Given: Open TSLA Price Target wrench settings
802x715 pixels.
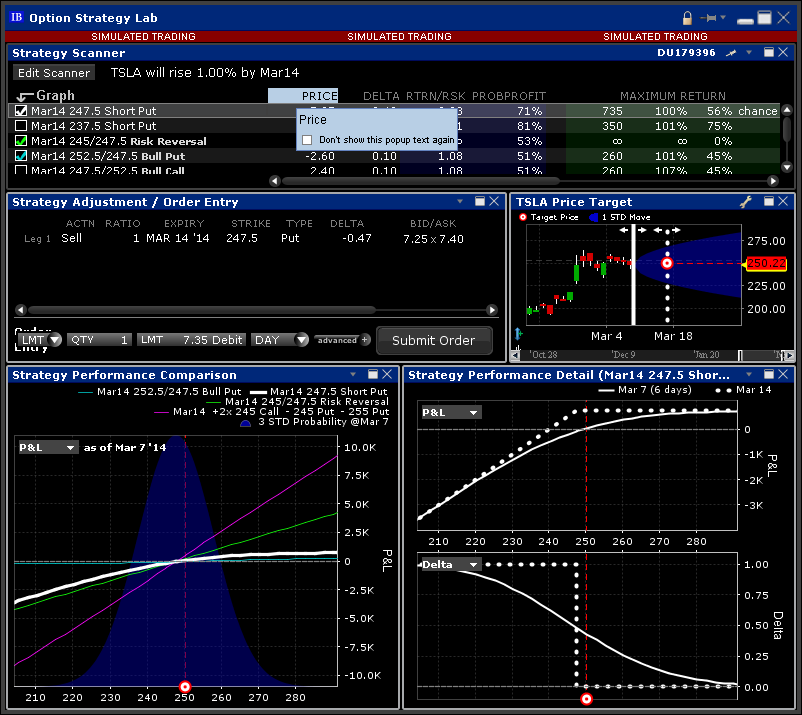Looking at the screenshot, I should [x=745, y=202].
